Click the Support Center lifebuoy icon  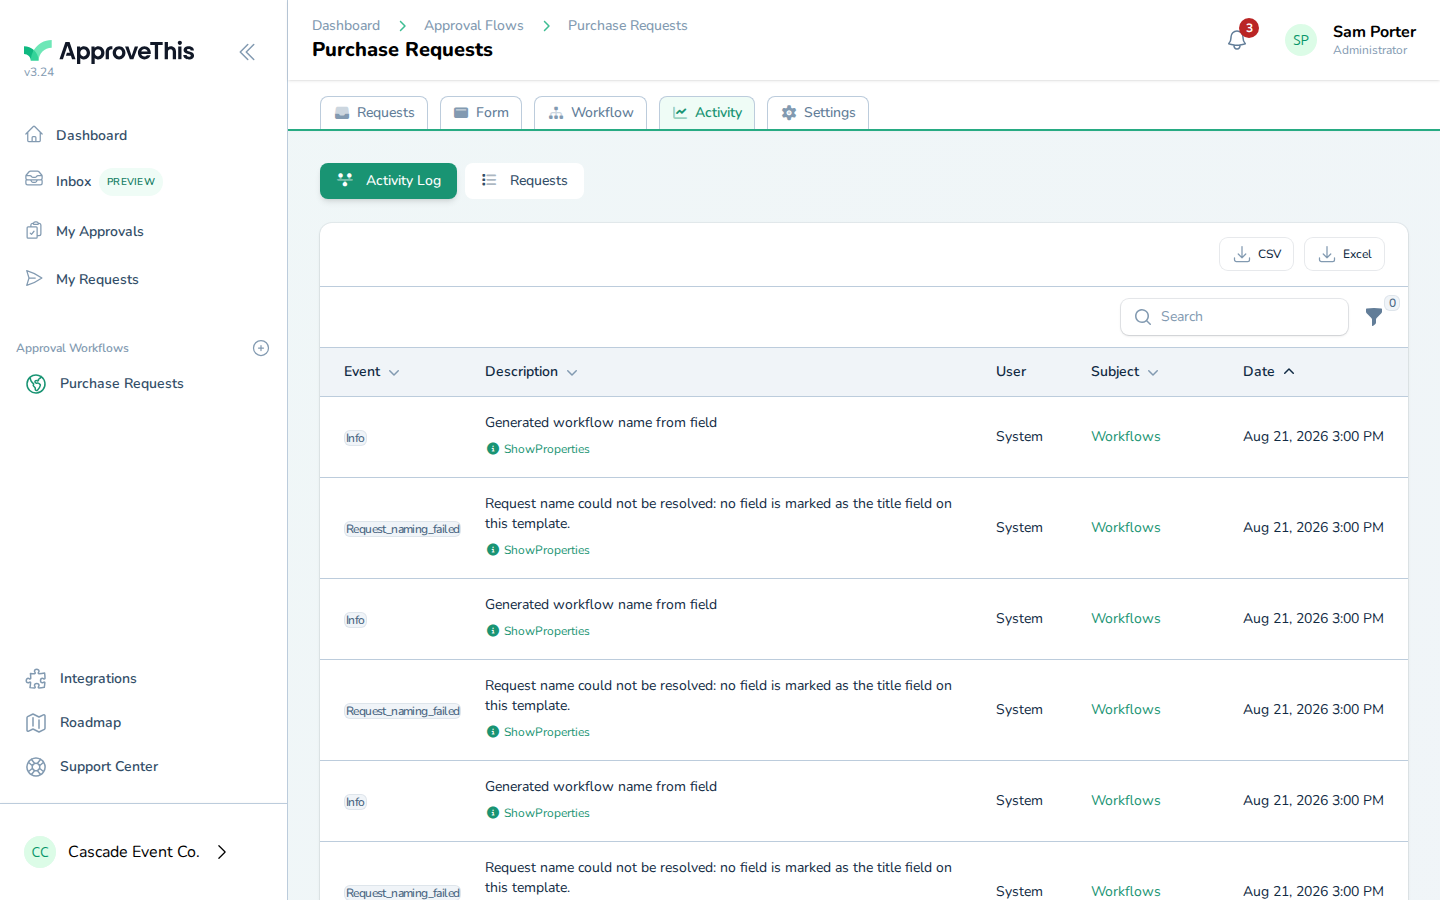click(36, 767)
